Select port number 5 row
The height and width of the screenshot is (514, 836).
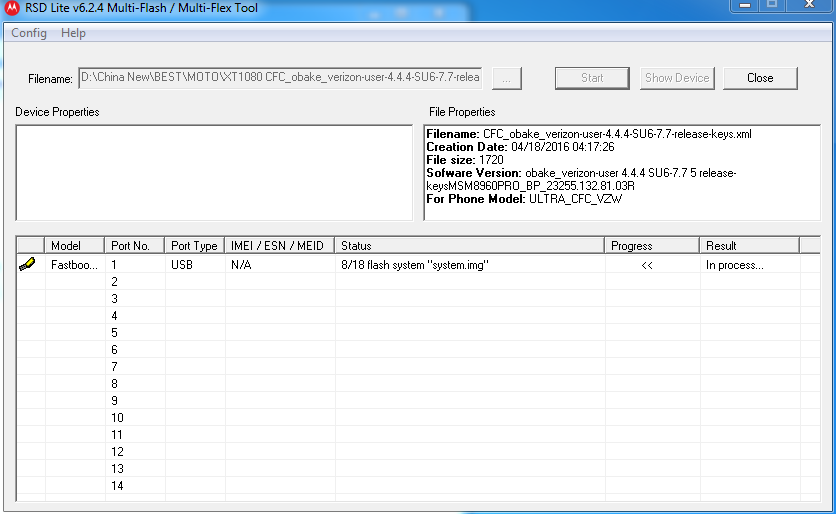coord(115,333)
